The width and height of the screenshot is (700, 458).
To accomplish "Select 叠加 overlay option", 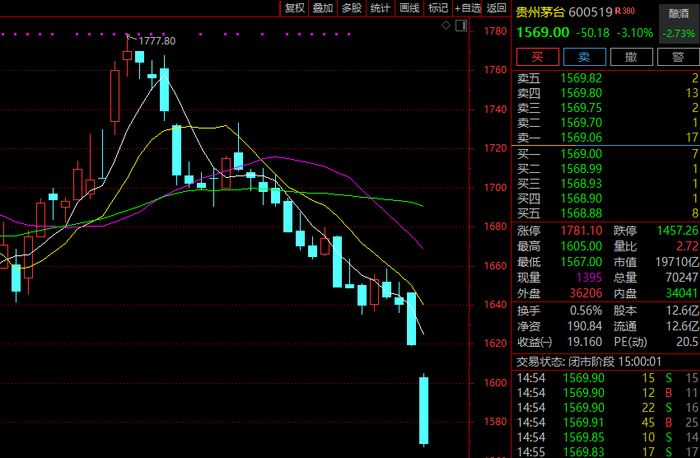I will (x=323, y=8).
